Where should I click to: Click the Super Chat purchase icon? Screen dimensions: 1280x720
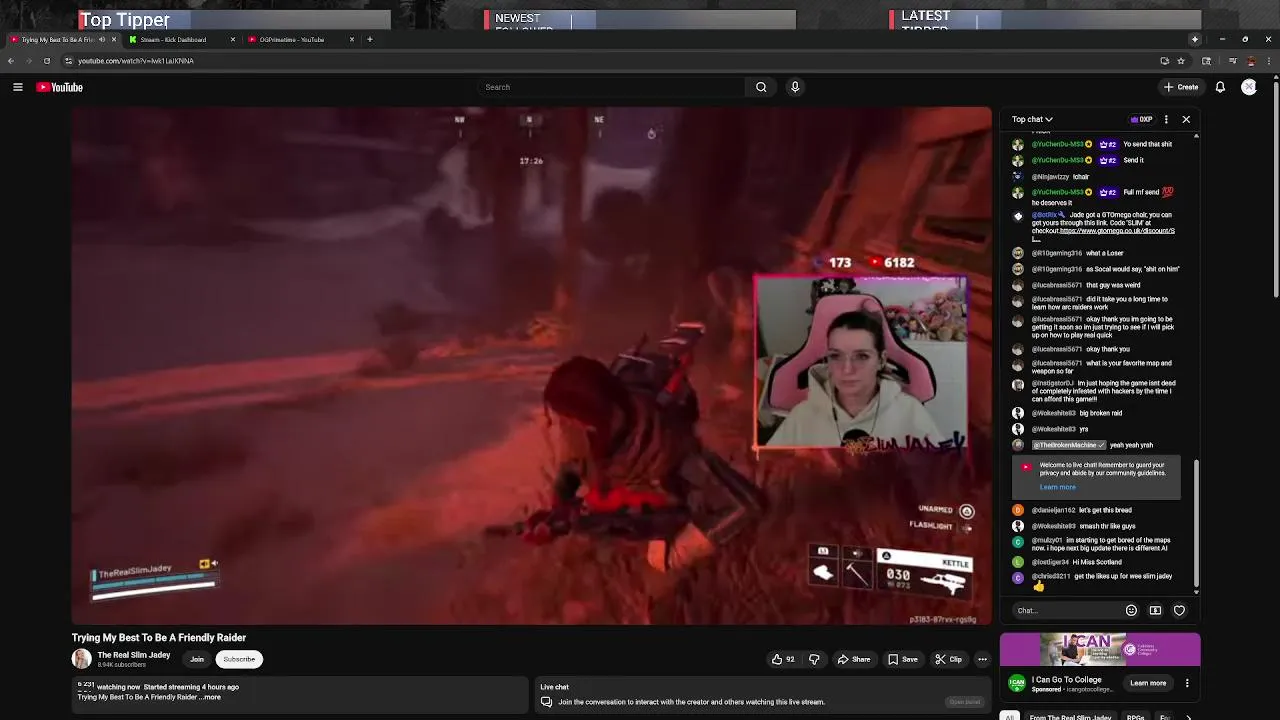point(1155,610)
